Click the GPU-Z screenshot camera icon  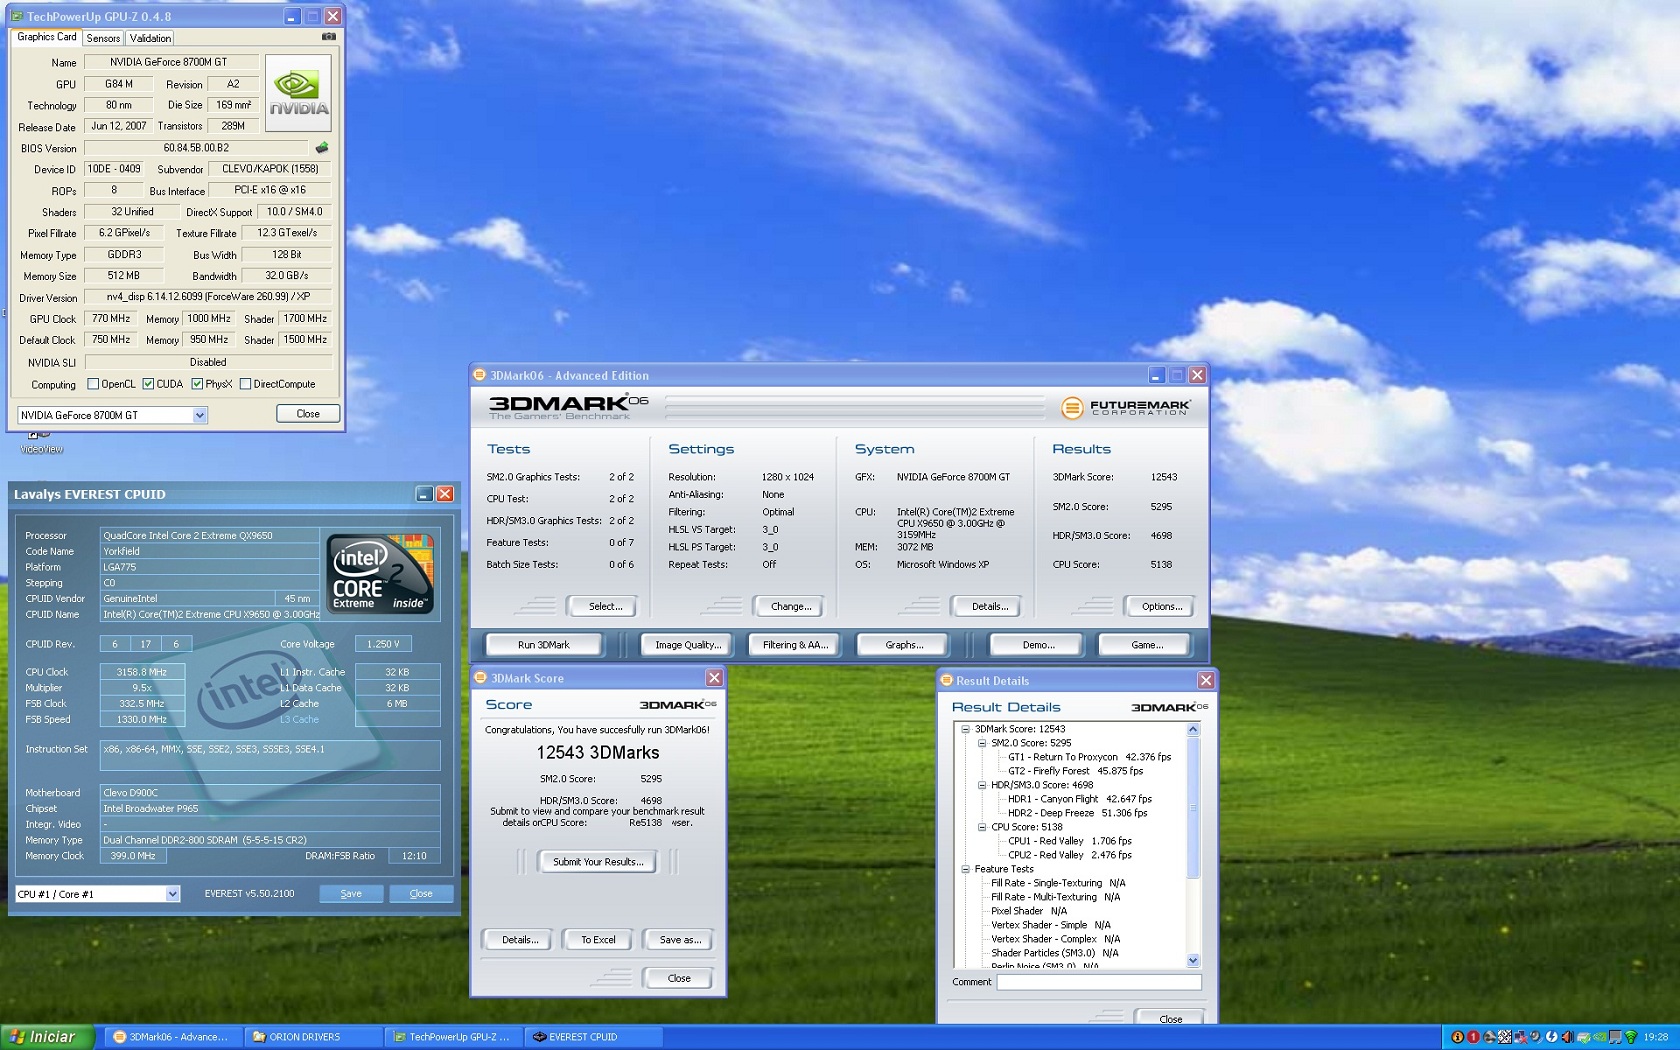pyautogui.click(x=328, y=37)
